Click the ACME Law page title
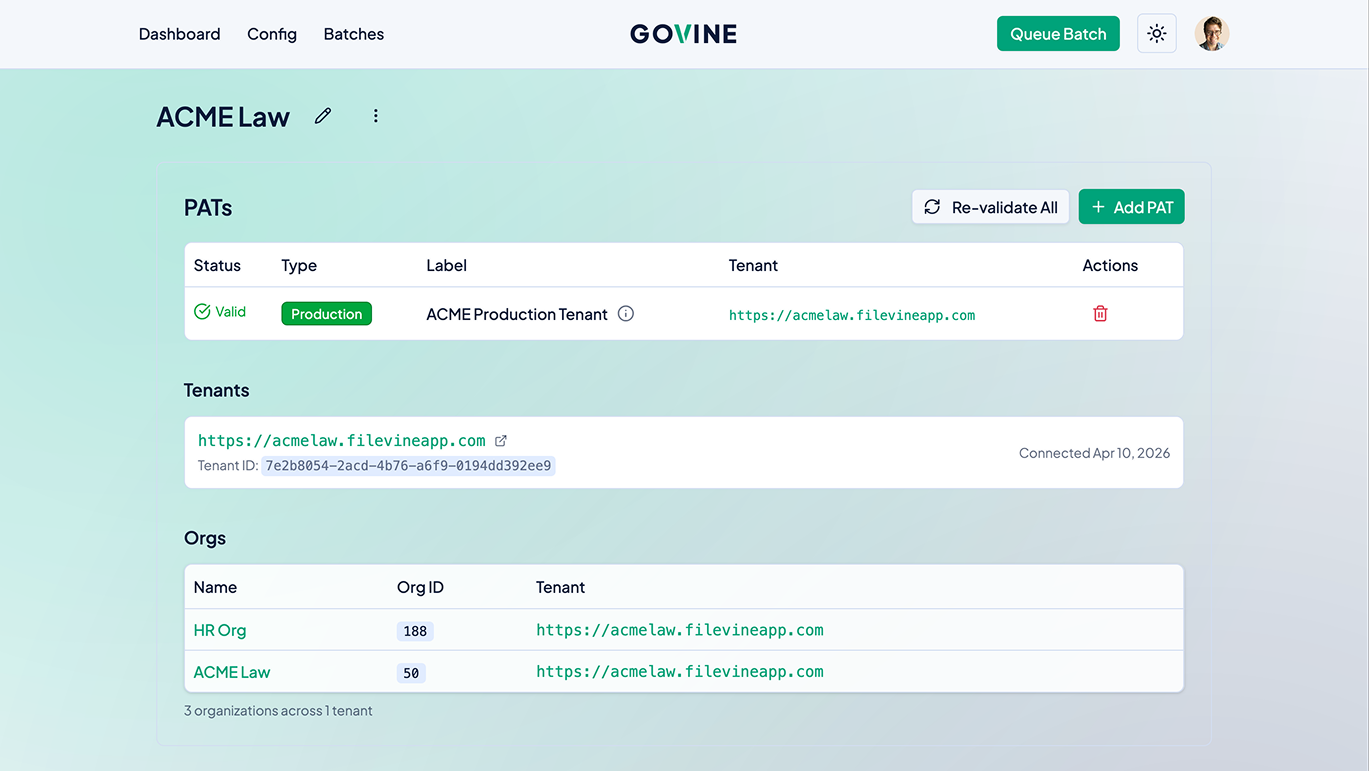Screen dimensions: 1371x771 coord(223,117)
